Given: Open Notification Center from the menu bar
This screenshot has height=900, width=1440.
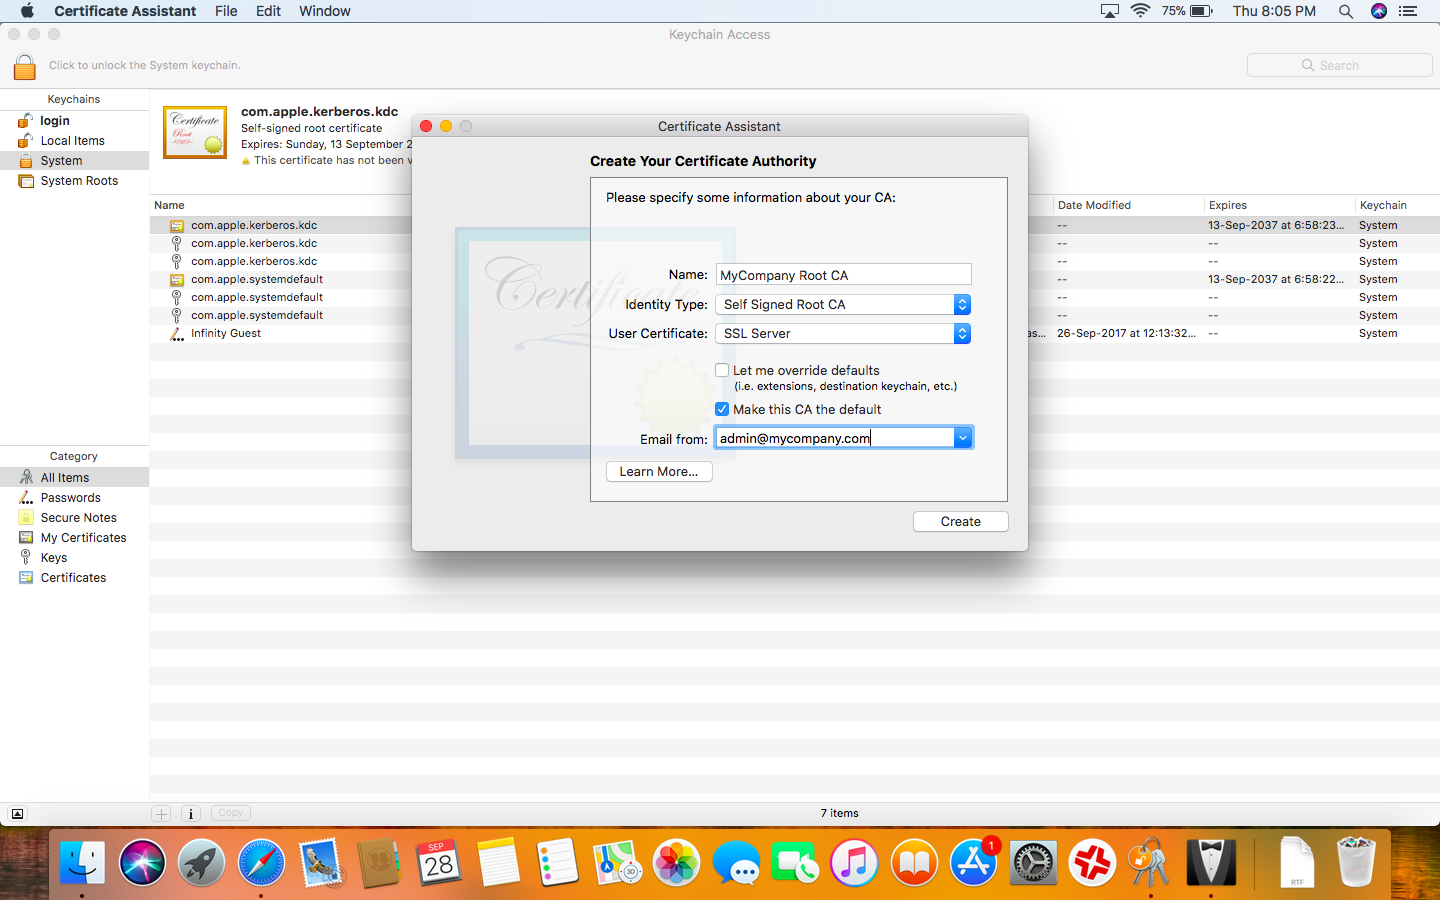Looking at the screenshot, I should coord(1408,11).
